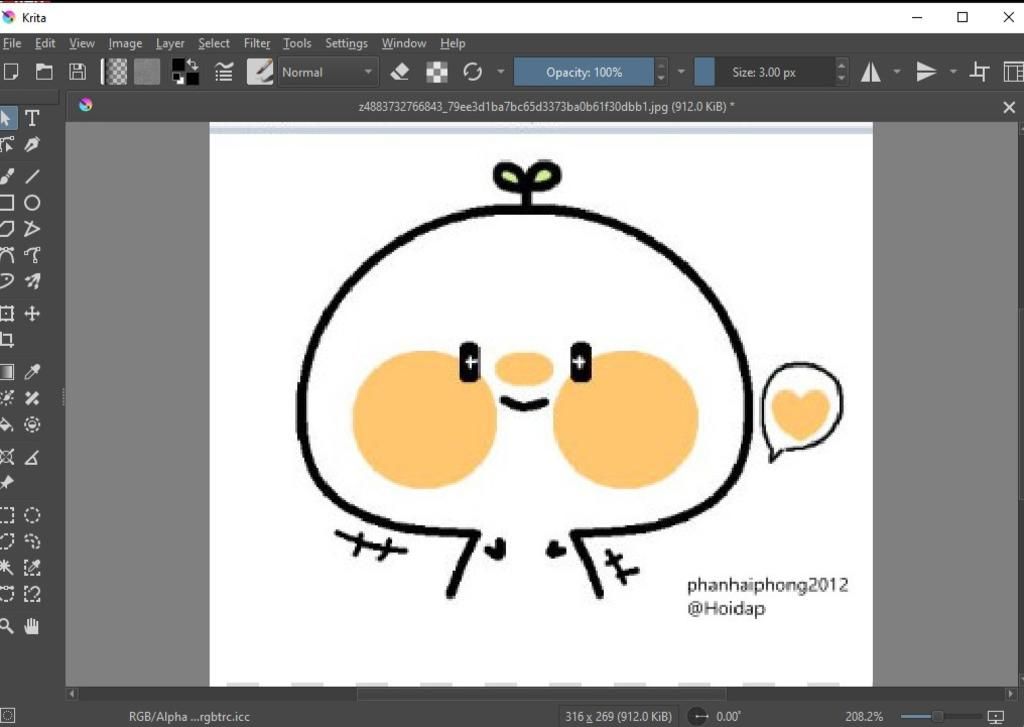Toggle the Vertical Mirror tool
The image size is (1024, 727).
click(x=926, y=72)
